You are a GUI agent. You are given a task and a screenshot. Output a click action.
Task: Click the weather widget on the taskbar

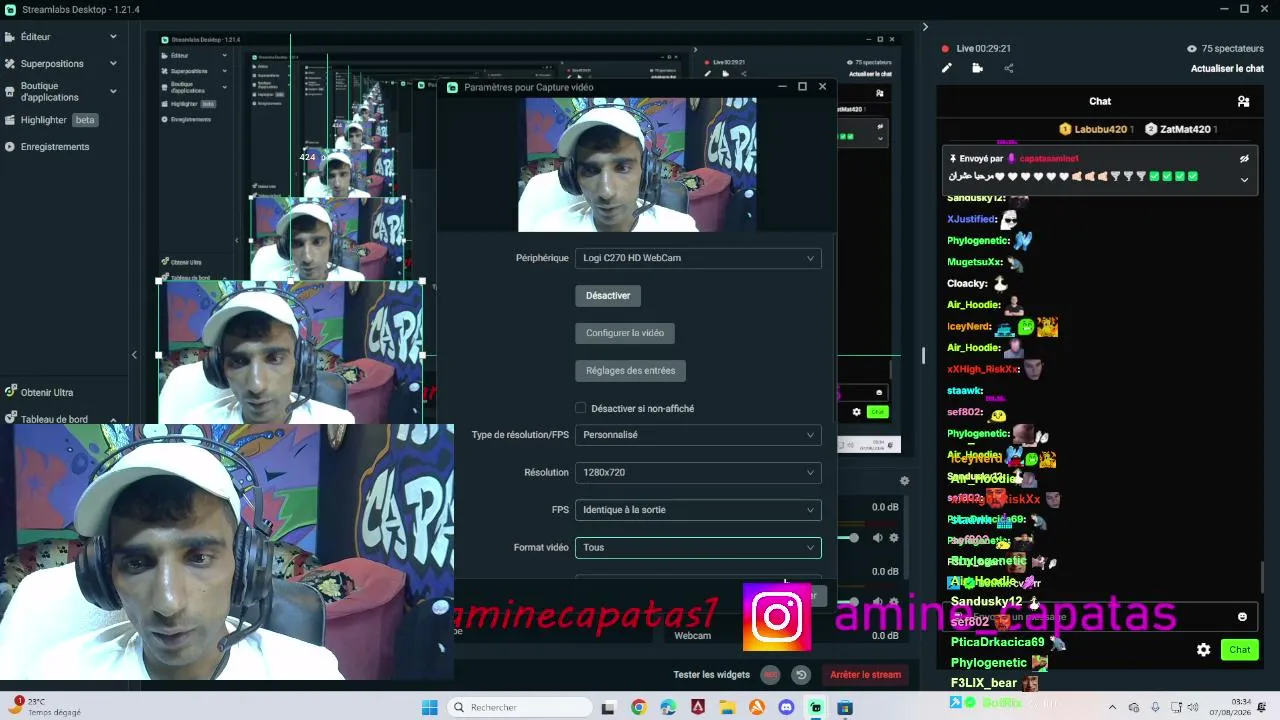click(x=45, y=707)
